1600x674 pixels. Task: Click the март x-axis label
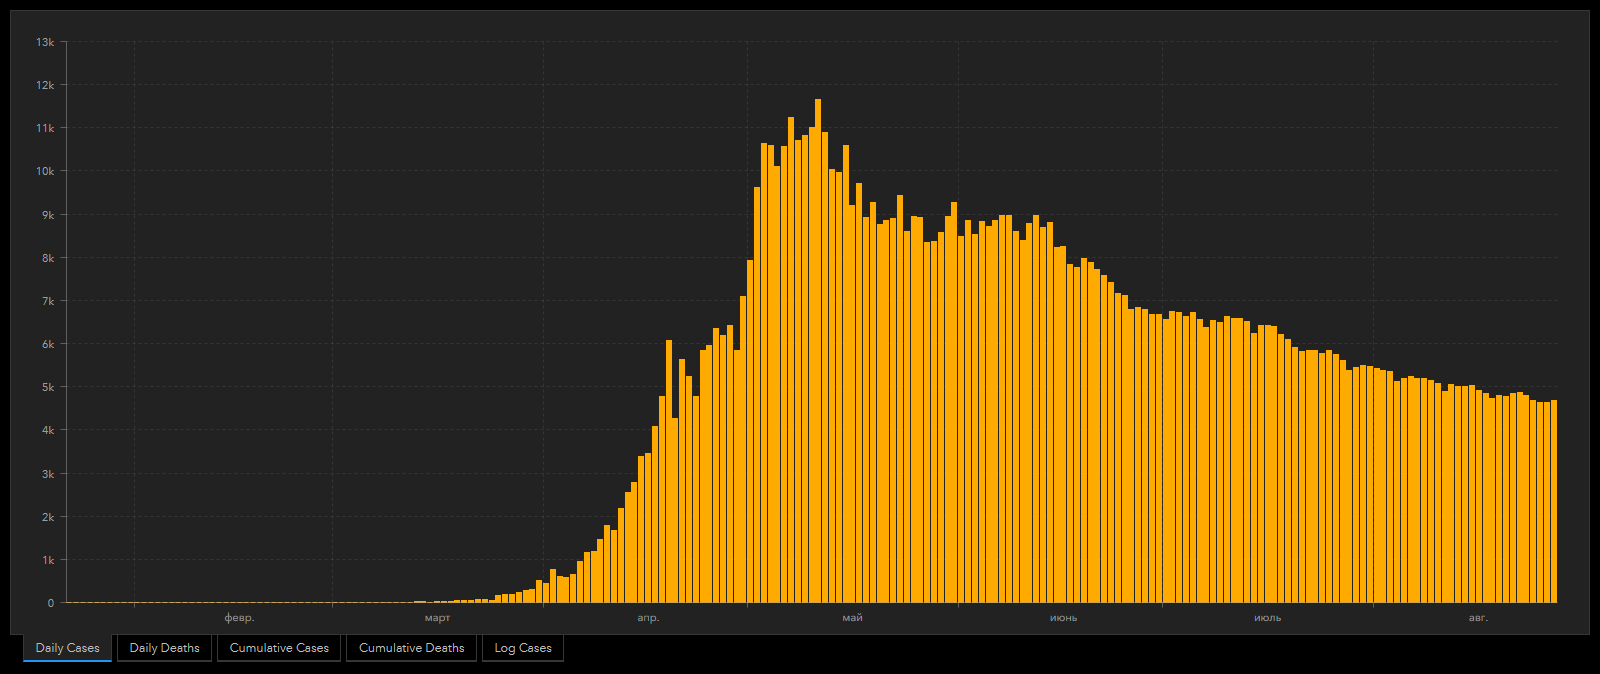point(438,618)
